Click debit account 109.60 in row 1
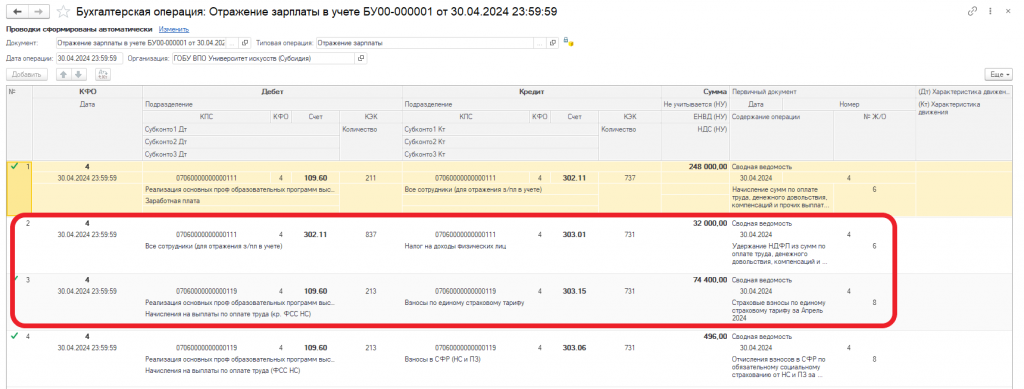Screen dimensions: 1024x389 [x=315, y=178]
